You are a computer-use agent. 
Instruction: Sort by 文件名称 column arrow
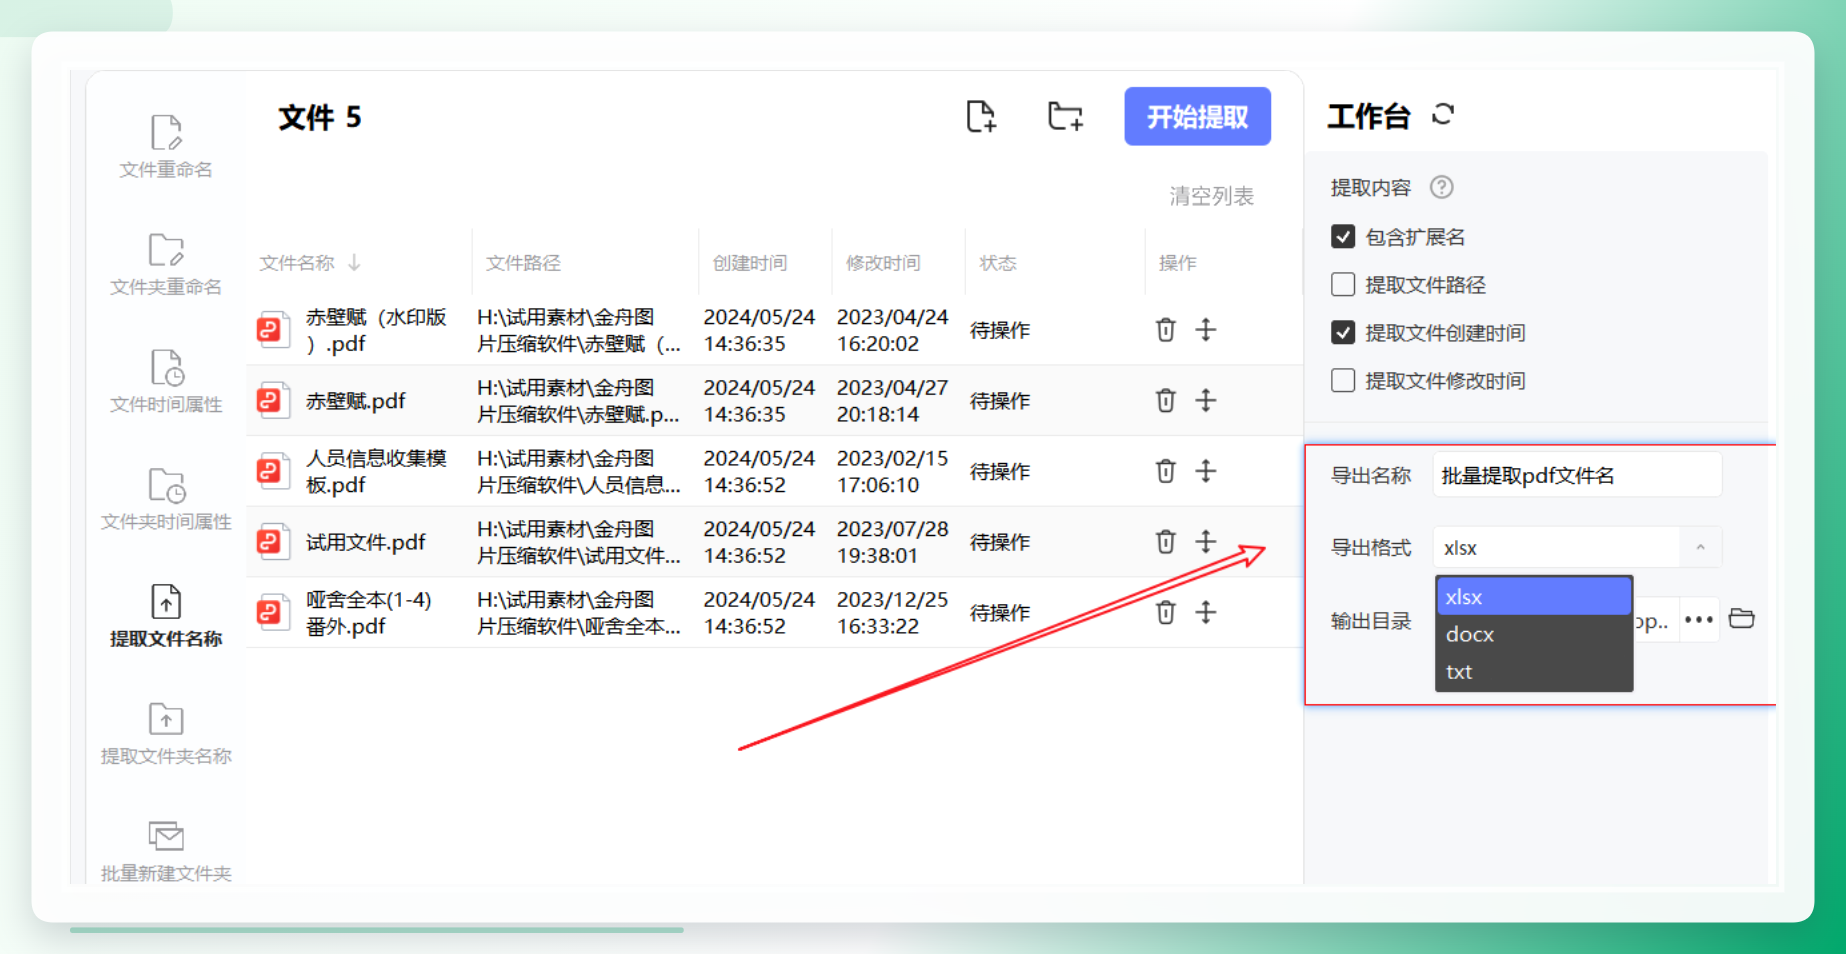pos(354,263)
